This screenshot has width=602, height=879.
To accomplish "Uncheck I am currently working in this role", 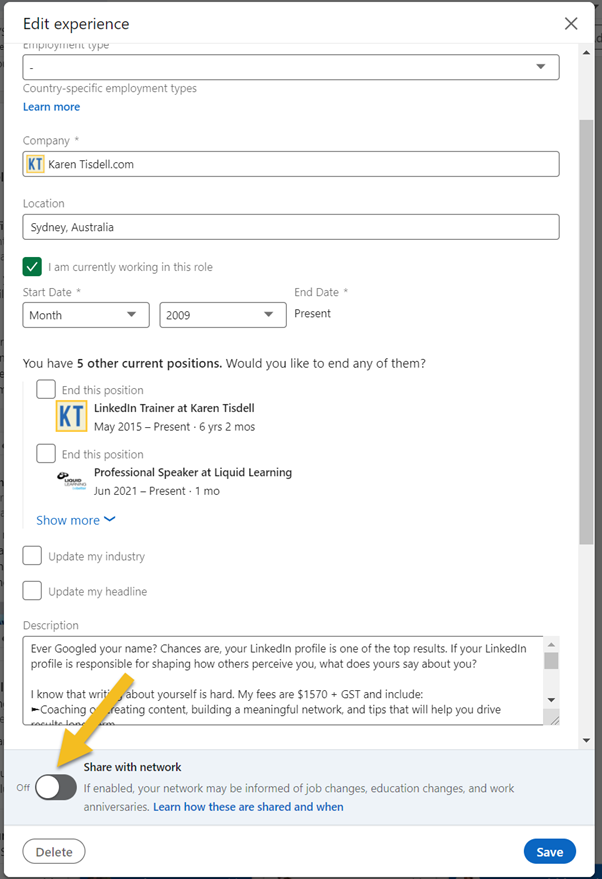I will pyautogui.click(x=33, y=267).
